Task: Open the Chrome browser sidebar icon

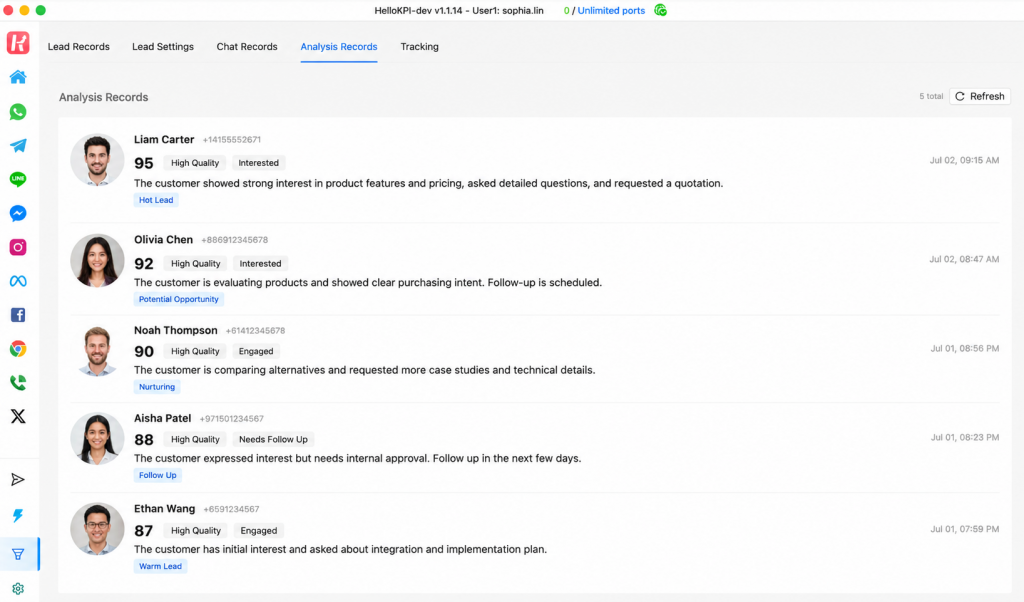Action: 18,349
